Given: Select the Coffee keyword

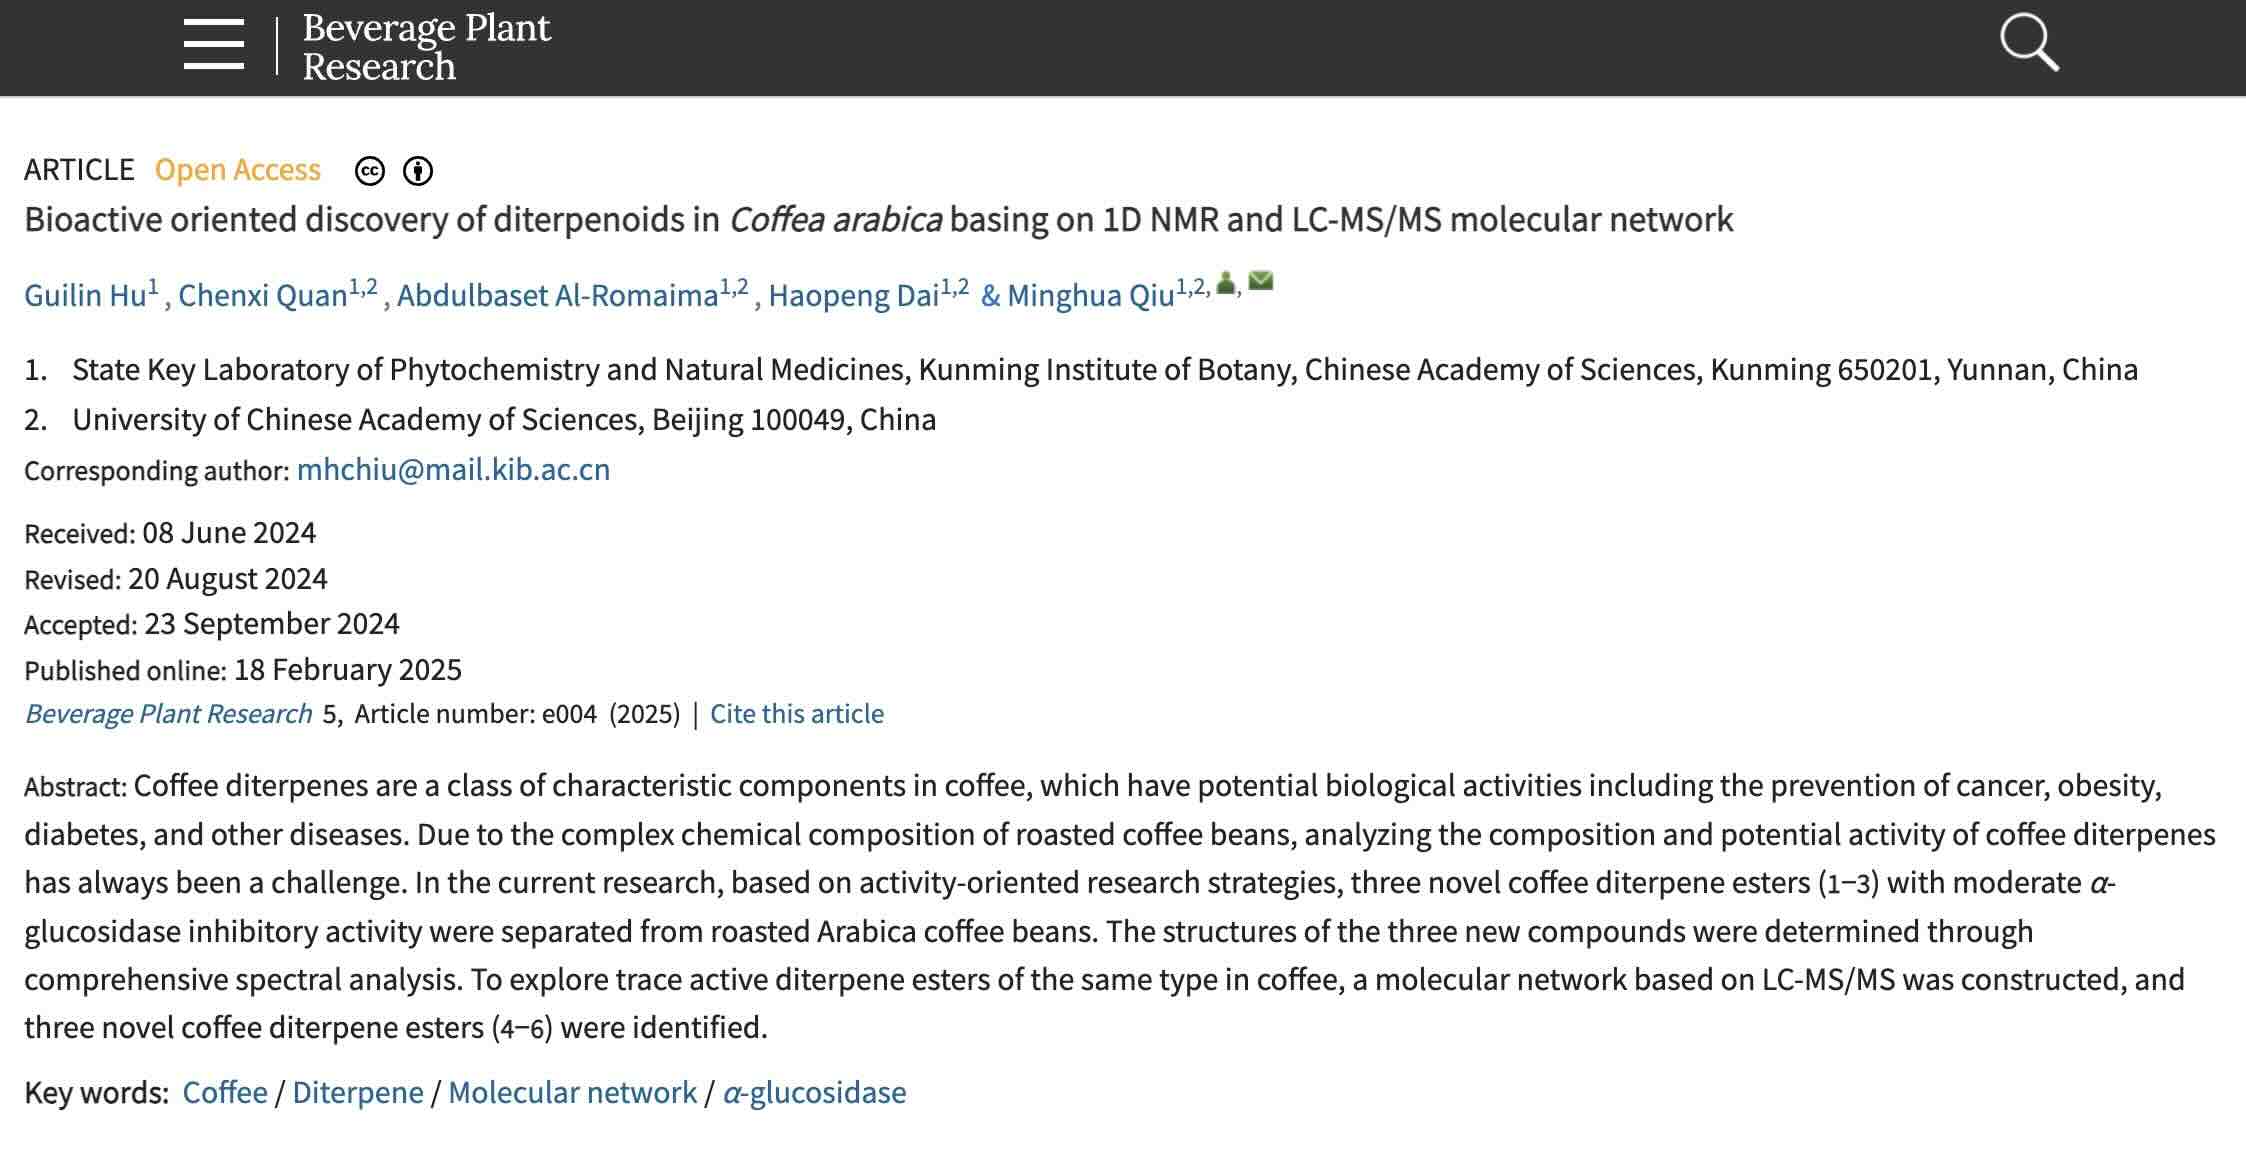Looking at the screenshot, I should 225,1092.
